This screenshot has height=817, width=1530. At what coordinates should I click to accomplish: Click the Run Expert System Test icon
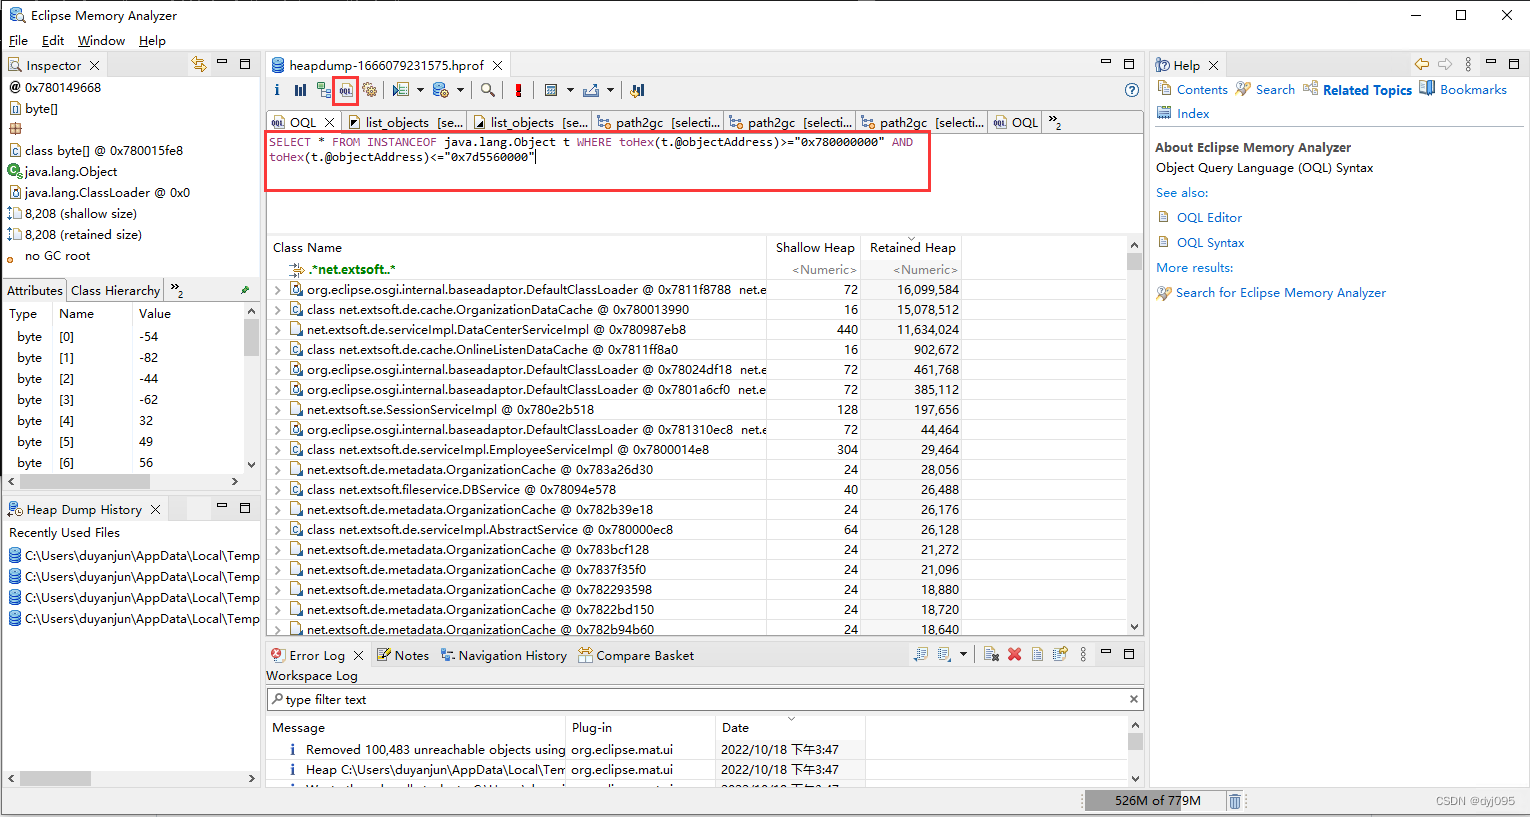point(401,90)
